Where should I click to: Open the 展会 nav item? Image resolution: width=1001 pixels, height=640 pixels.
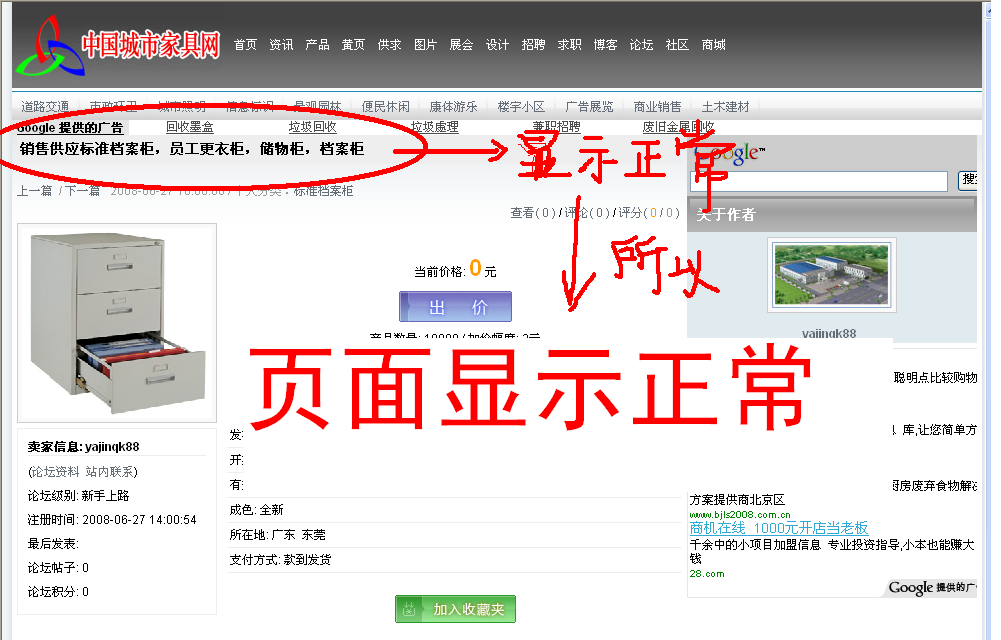(461, 45)
